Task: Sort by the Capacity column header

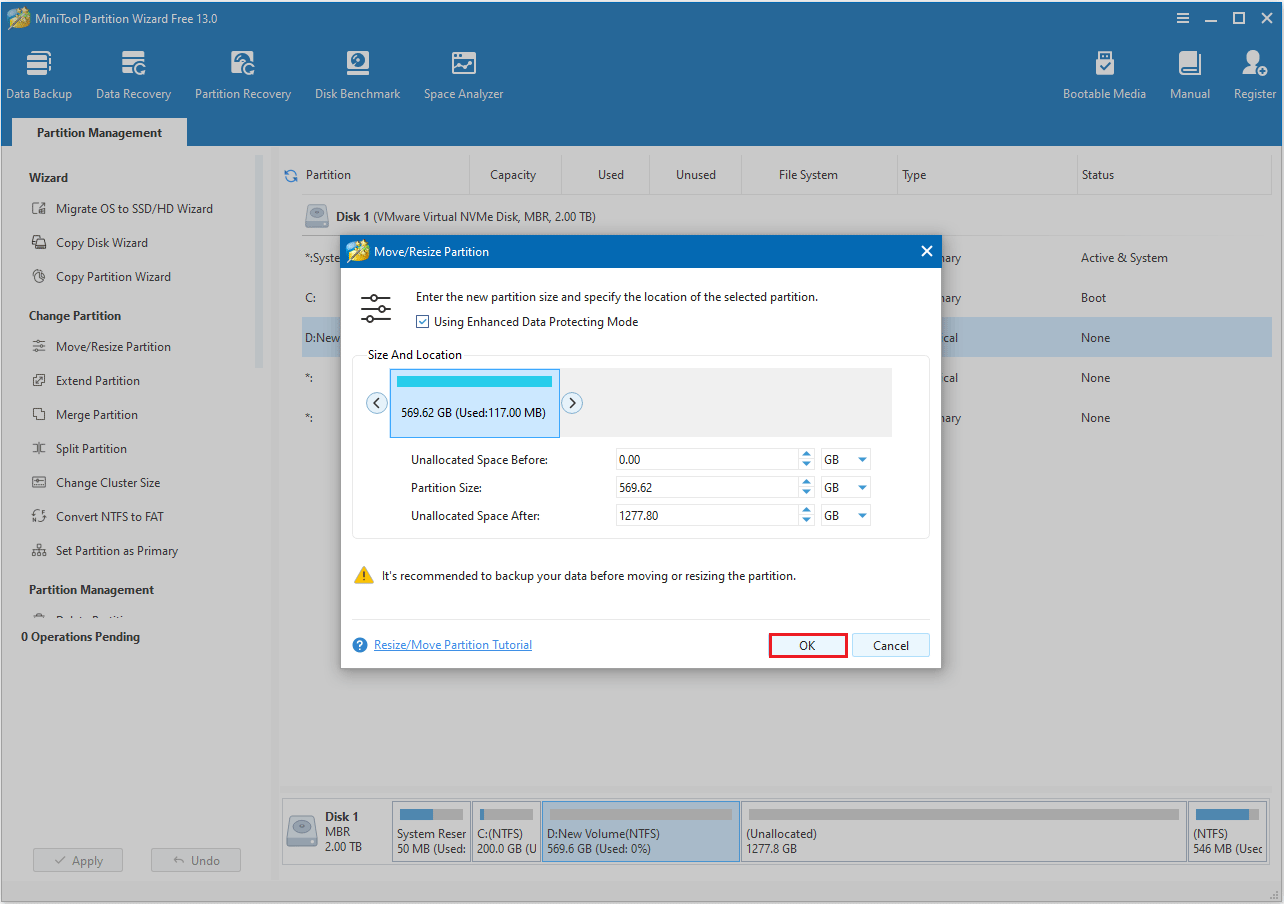Action: tap(513, 175)
